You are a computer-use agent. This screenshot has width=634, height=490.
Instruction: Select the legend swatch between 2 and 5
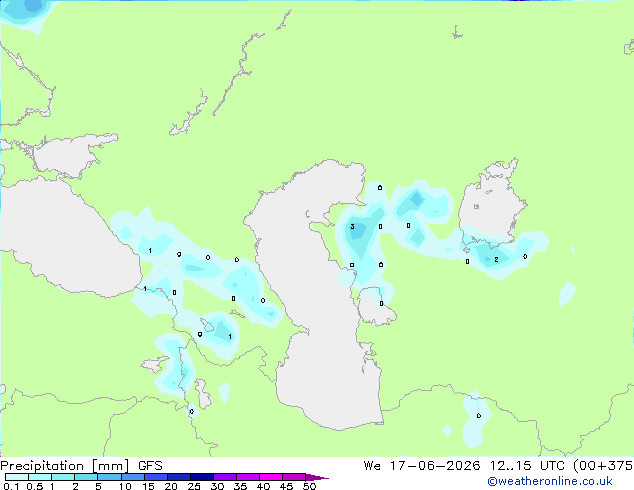coord(86,477)
